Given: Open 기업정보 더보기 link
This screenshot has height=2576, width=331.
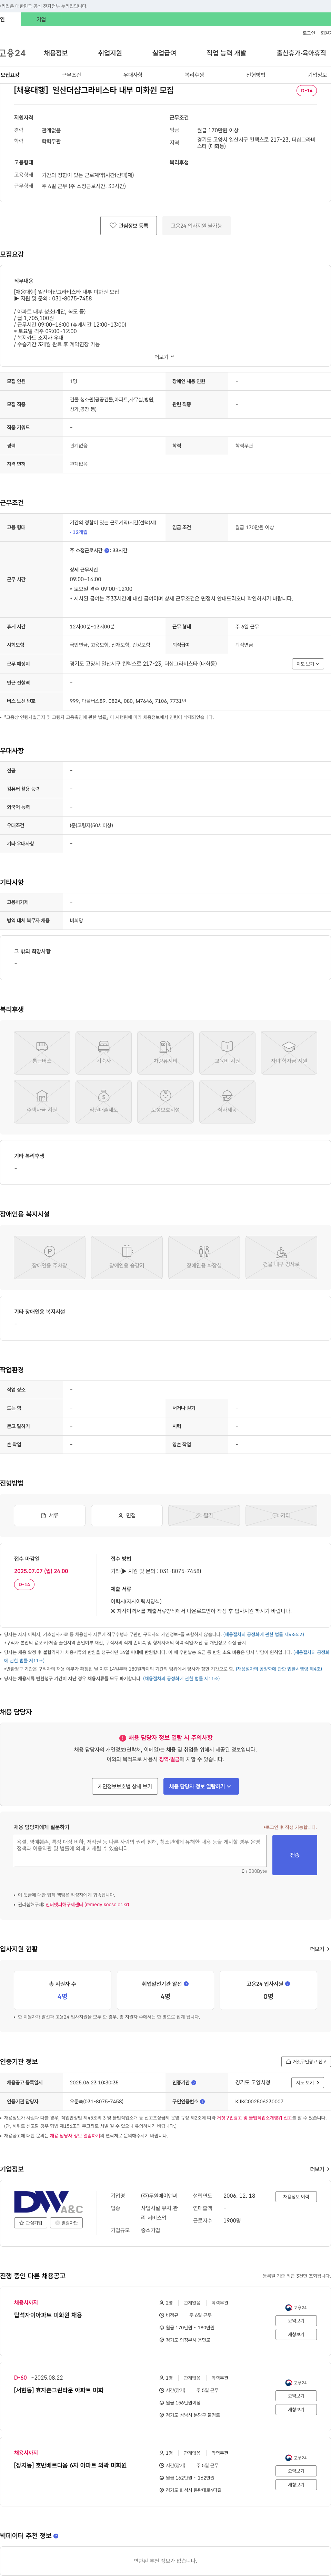Looking at the screenshot, I should pos(319,2169).
